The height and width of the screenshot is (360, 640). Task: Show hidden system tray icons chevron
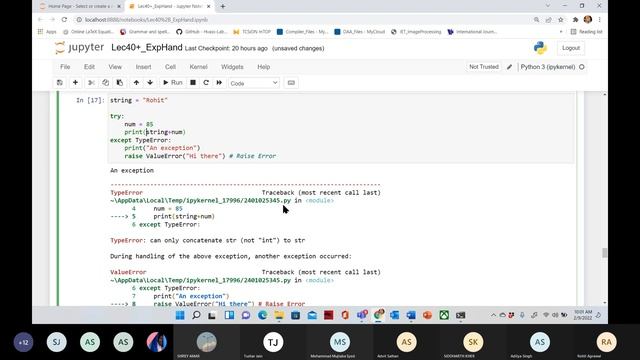tap(493, 315)
